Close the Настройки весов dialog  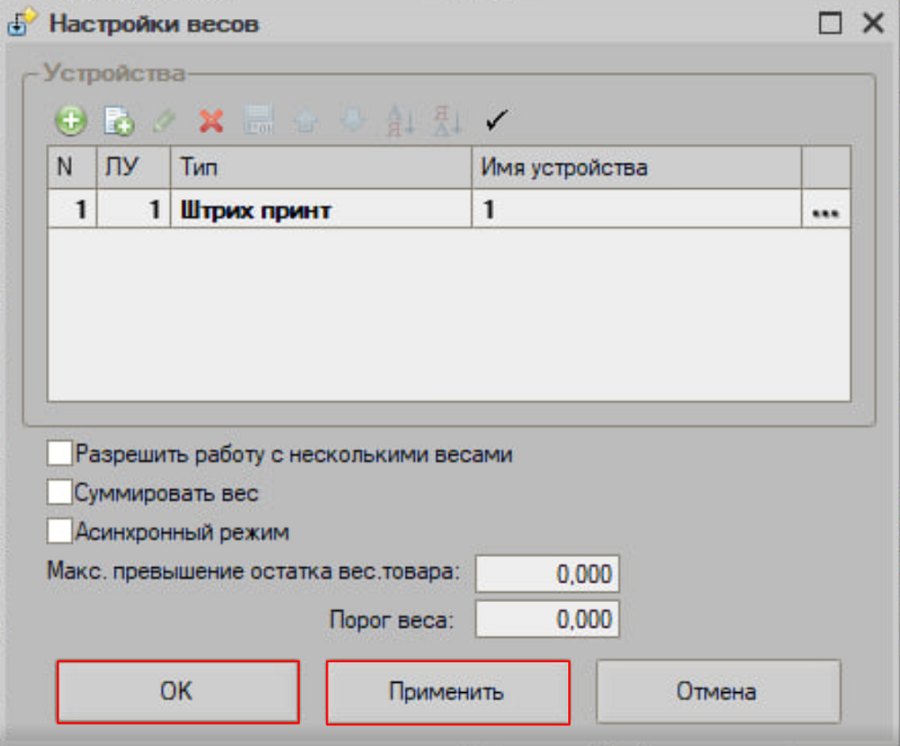(x=873, y=24)
